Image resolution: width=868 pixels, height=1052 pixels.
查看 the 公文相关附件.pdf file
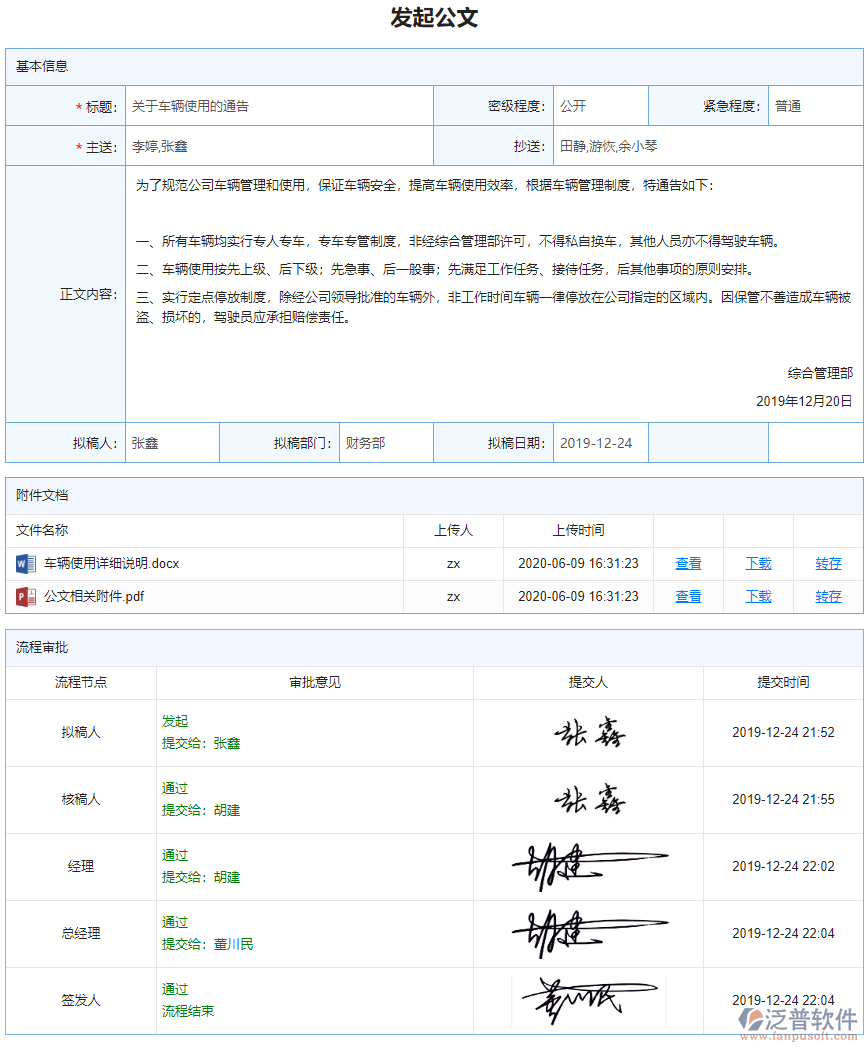click(x=688, y=596)
